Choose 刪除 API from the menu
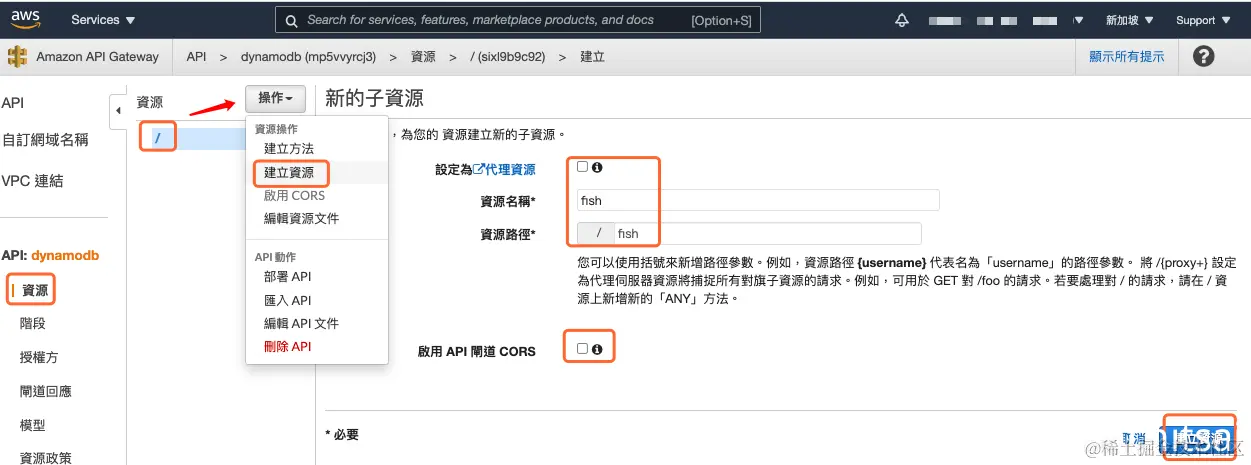Viewport: 1251px width, 465px height. [288, 346]
